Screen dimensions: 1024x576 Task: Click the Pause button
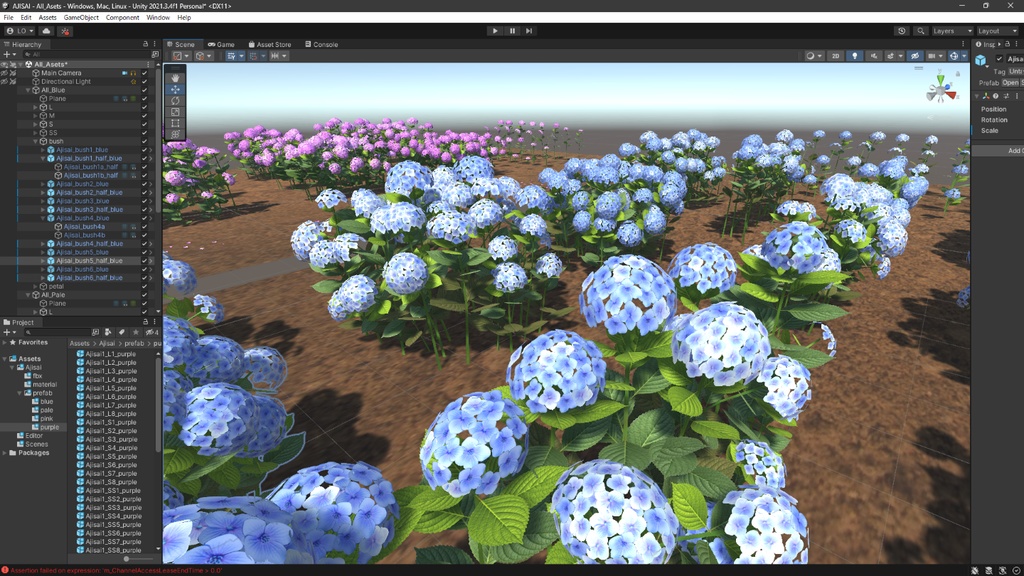512,31
